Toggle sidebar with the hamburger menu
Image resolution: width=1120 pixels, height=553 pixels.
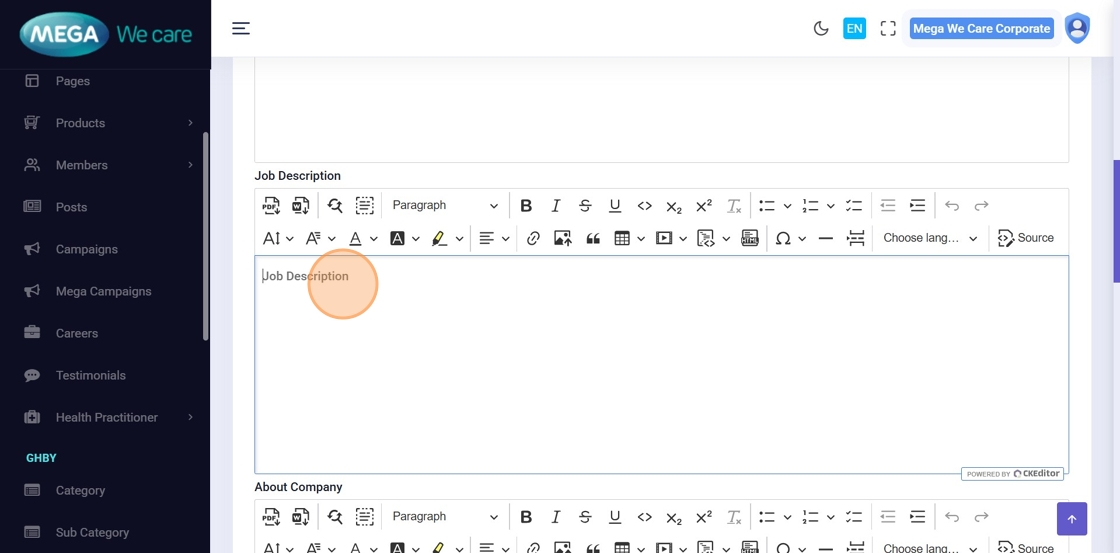241,29
